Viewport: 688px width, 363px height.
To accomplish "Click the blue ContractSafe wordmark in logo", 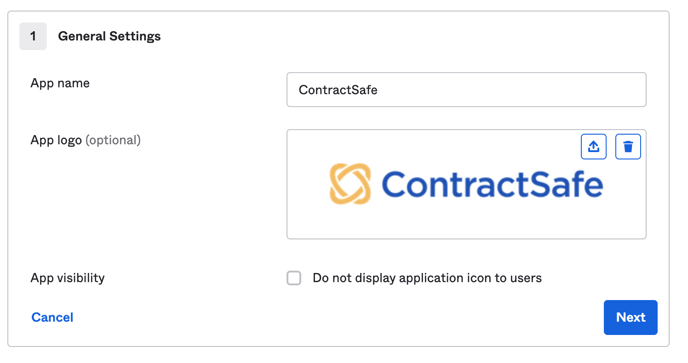I will pyautogui.click(x=492, y=184).
